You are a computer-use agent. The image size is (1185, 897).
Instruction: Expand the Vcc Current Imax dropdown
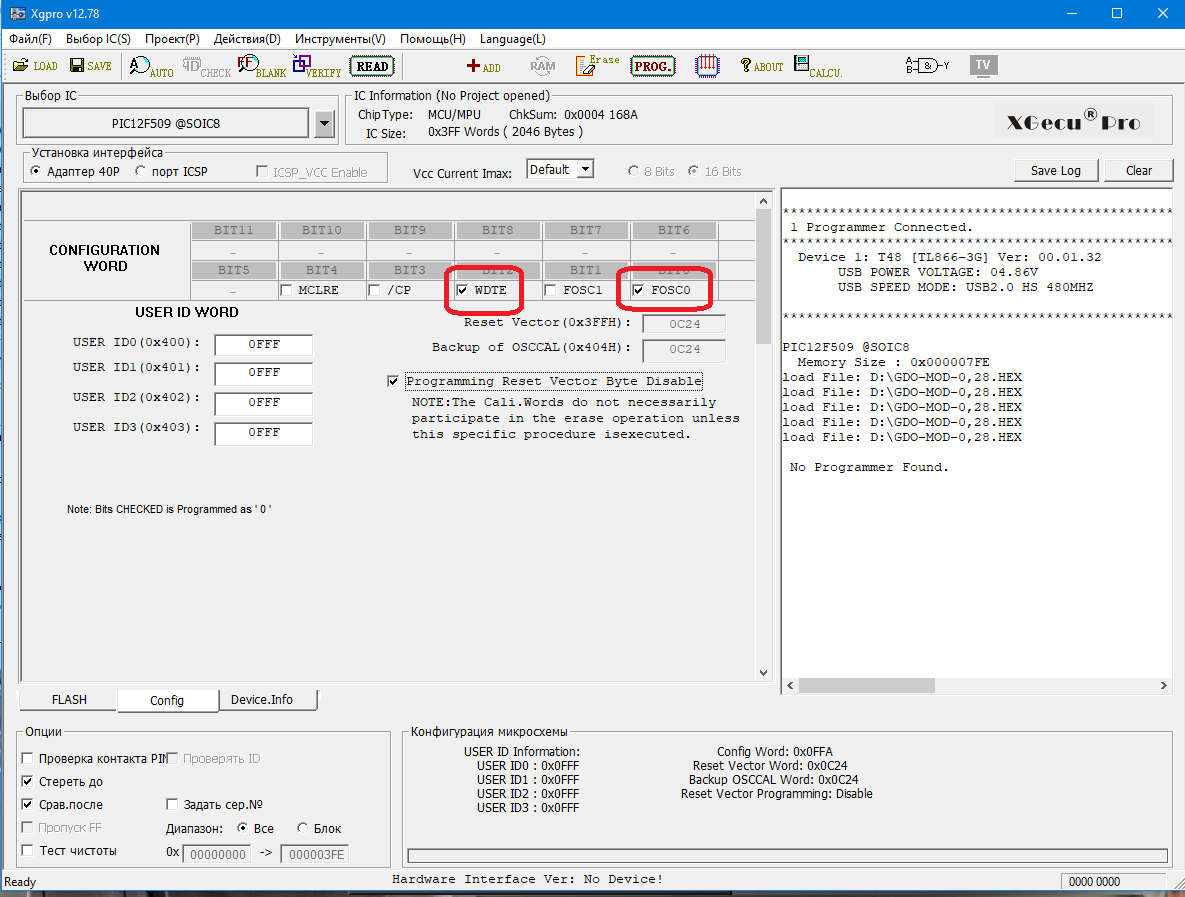click(585, 170)
